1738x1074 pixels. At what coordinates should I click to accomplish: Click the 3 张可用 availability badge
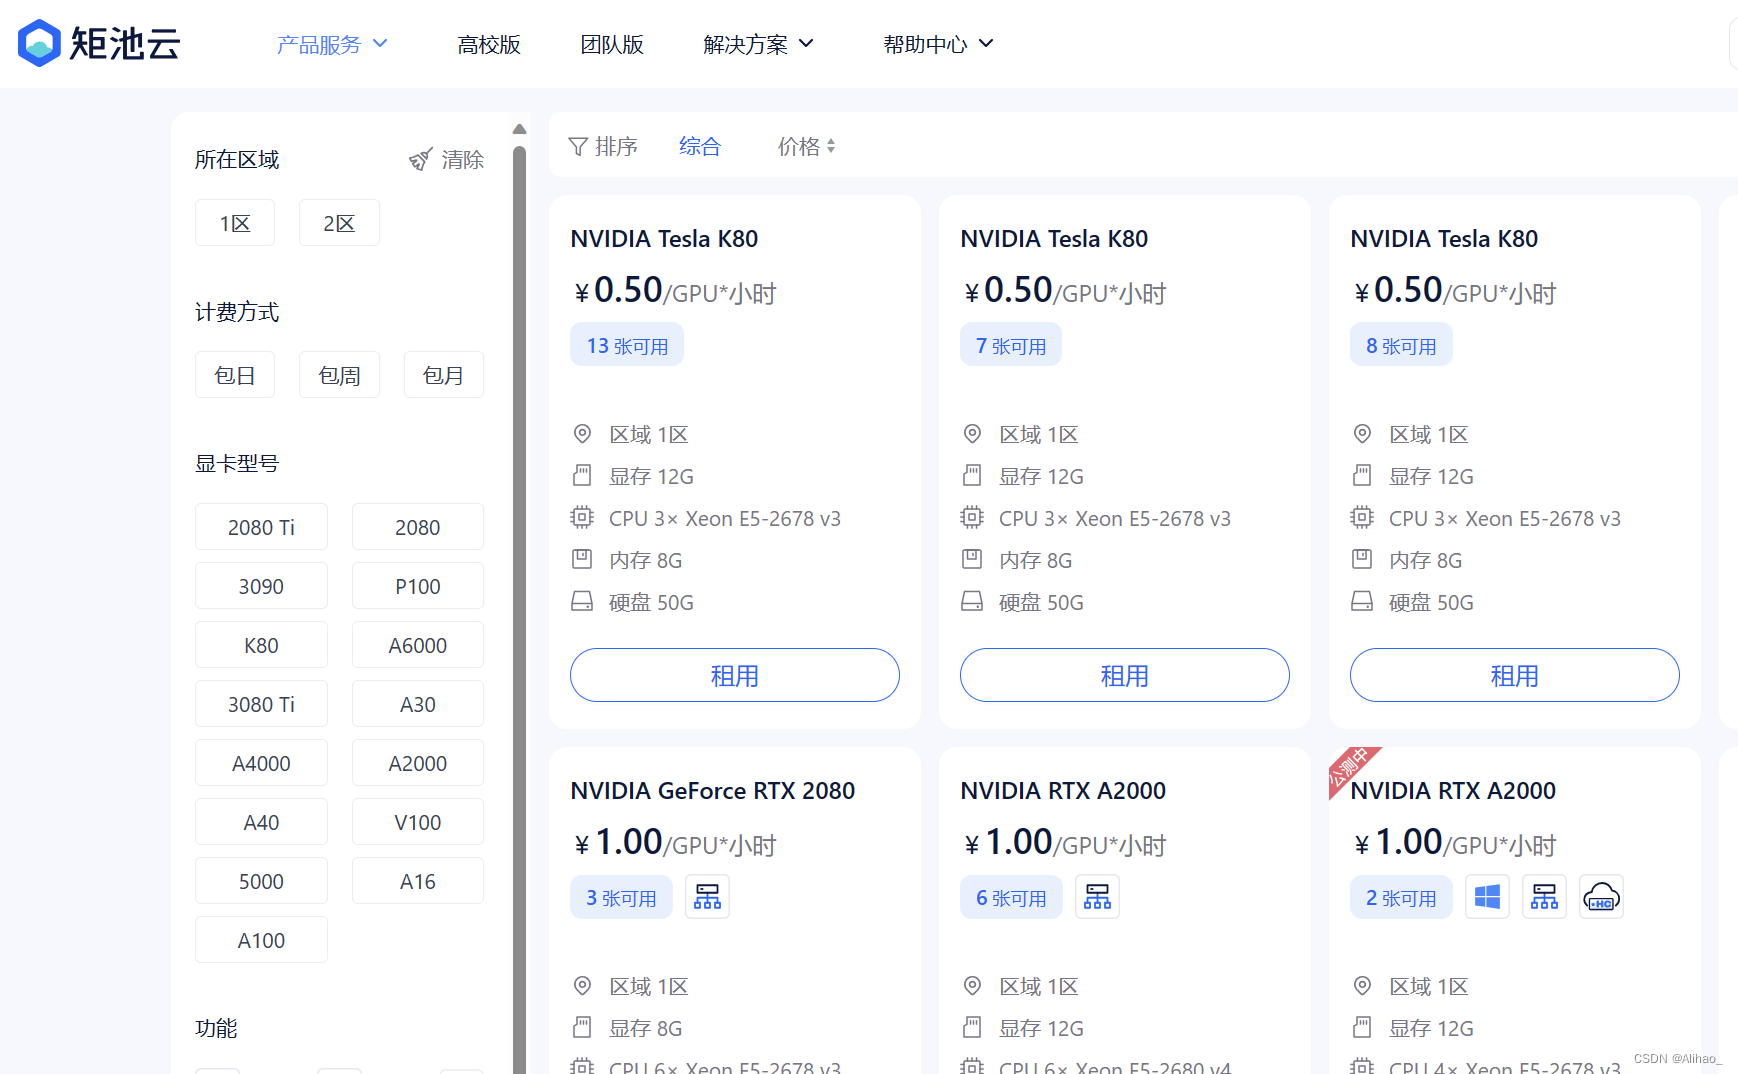(621, 897)
